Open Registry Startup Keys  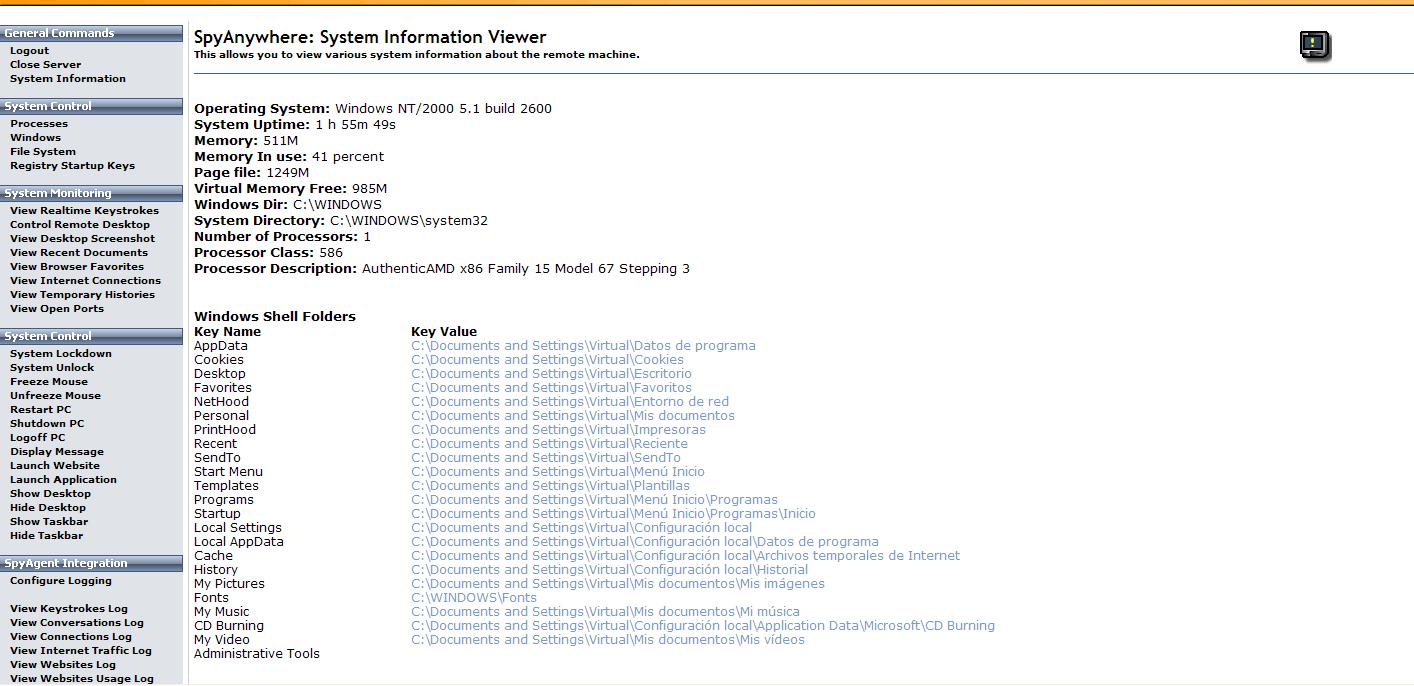[72, 166]
